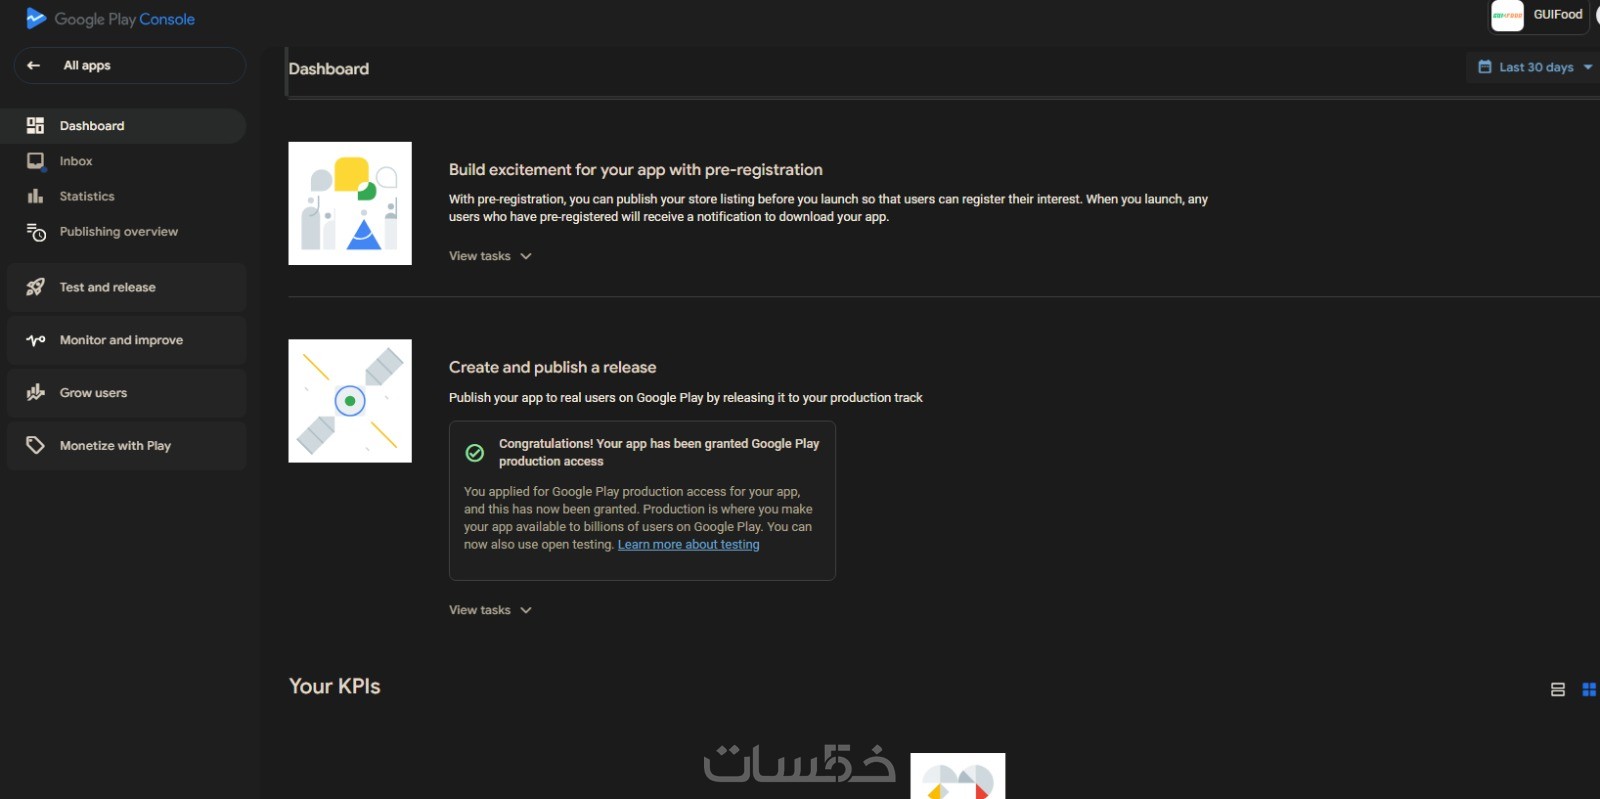
Task: Click the calendar icon next to Last 30 days
Action: click(1485, 67)
